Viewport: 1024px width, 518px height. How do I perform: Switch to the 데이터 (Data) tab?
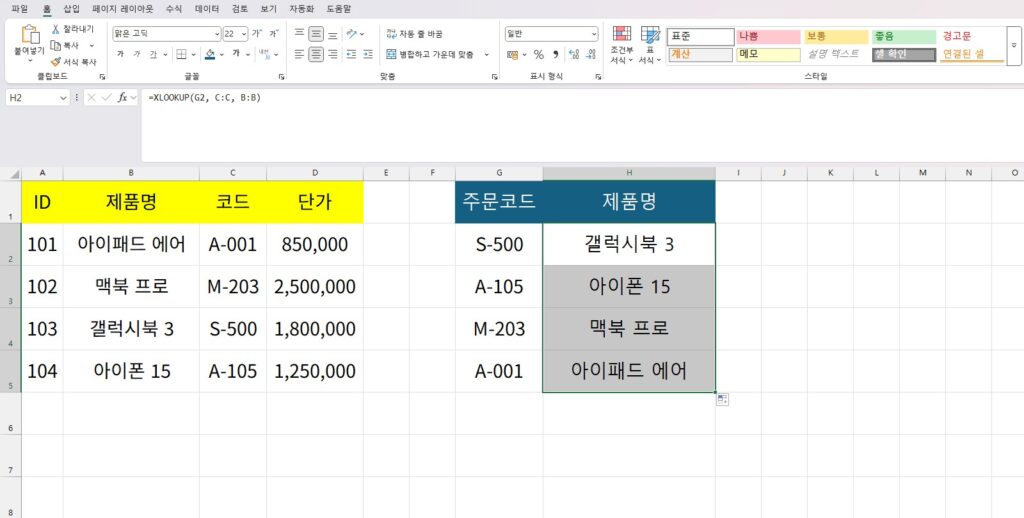tap(207, 9)
